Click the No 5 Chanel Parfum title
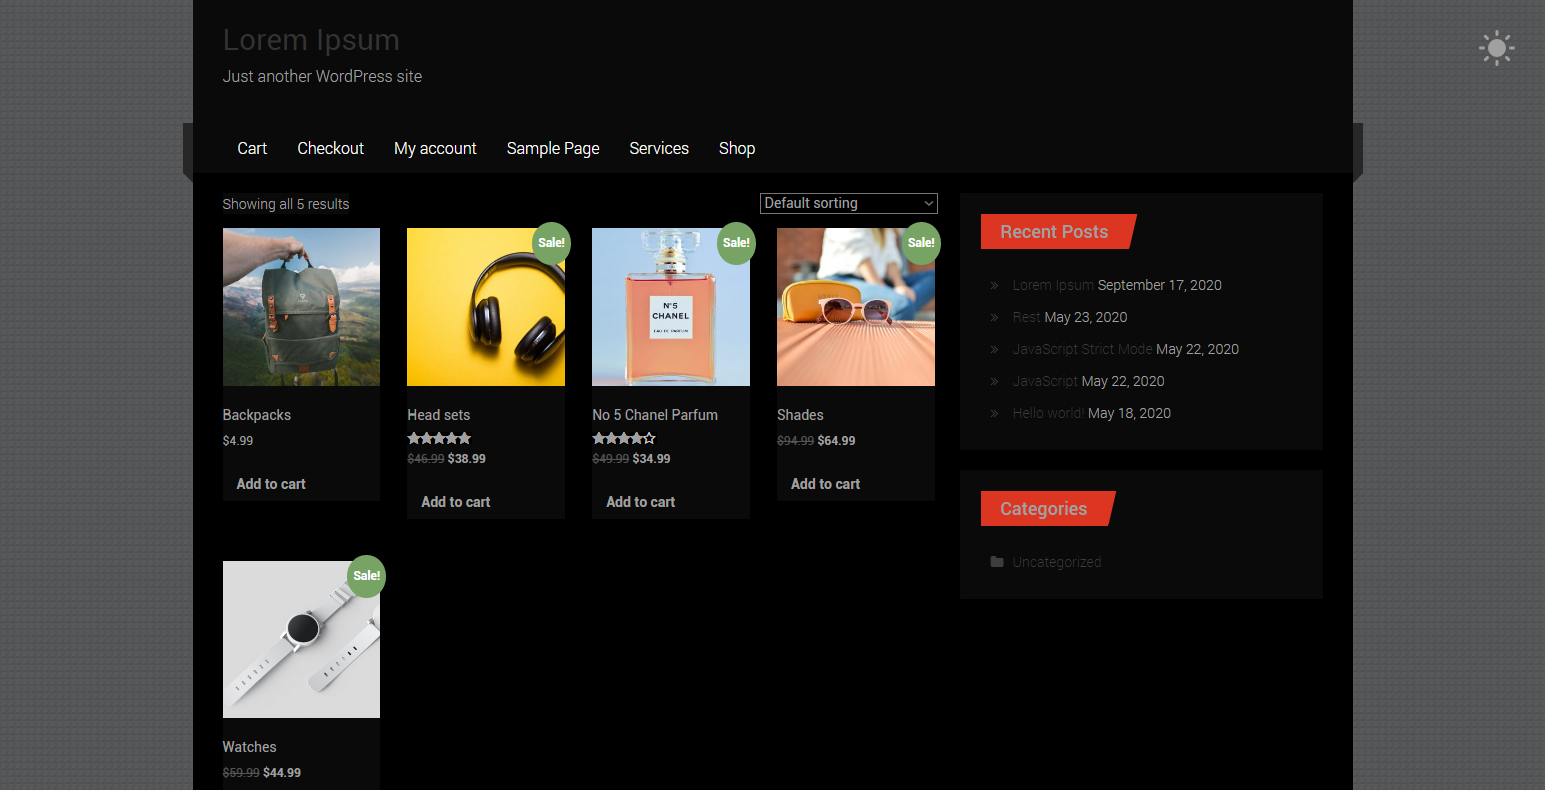1560x790 pixels. [x=655, y=415]
